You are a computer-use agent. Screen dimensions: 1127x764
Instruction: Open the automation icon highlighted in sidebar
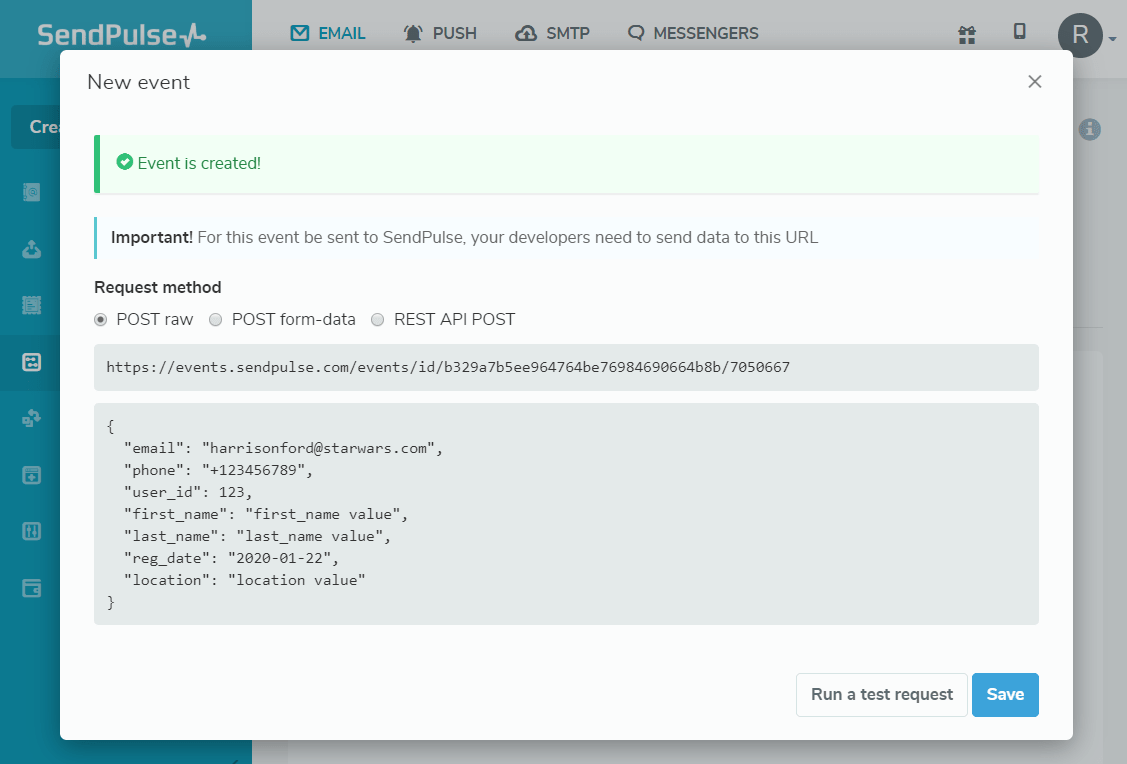[32, 363]
